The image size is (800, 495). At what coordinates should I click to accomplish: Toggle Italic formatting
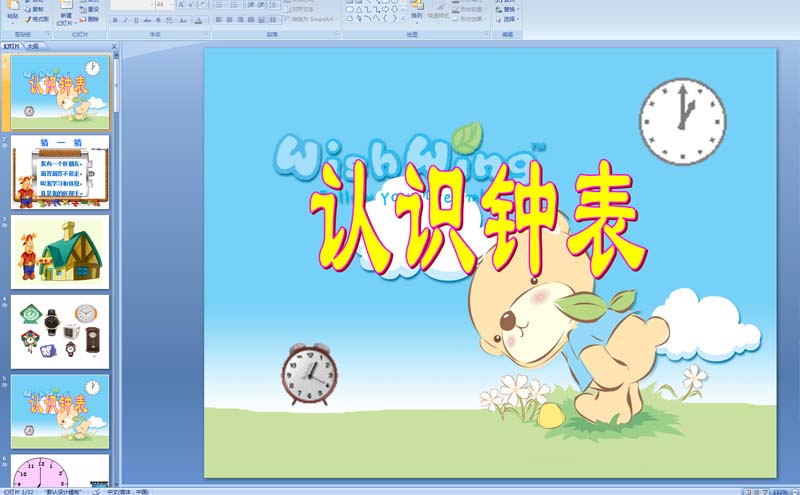click(125, 20)
